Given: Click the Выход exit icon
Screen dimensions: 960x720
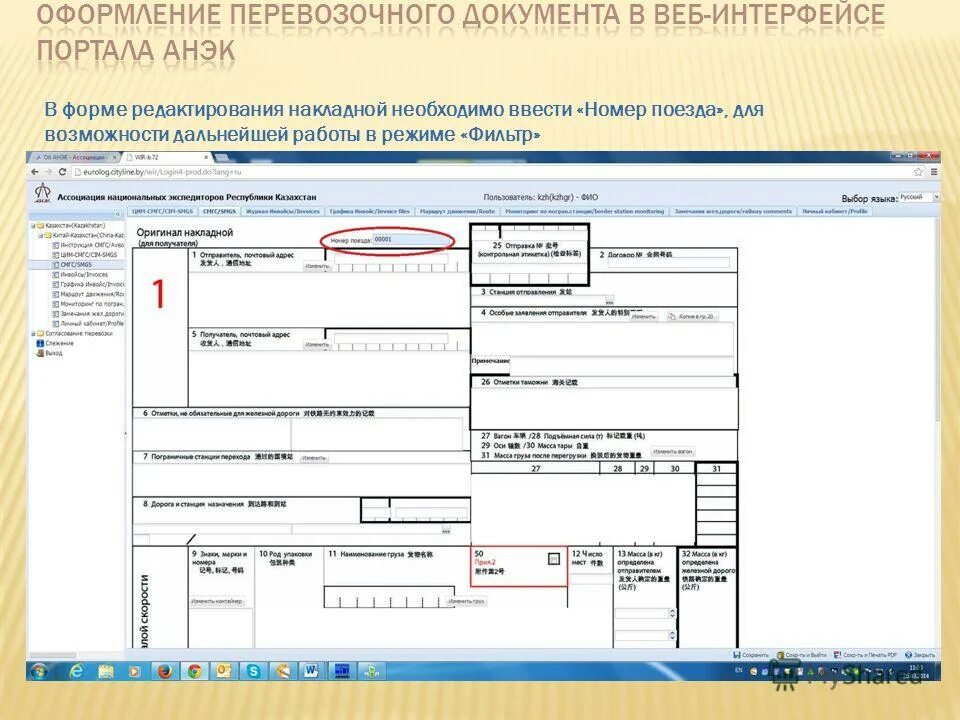Looking at the screenshot, I should coord(40,353).
